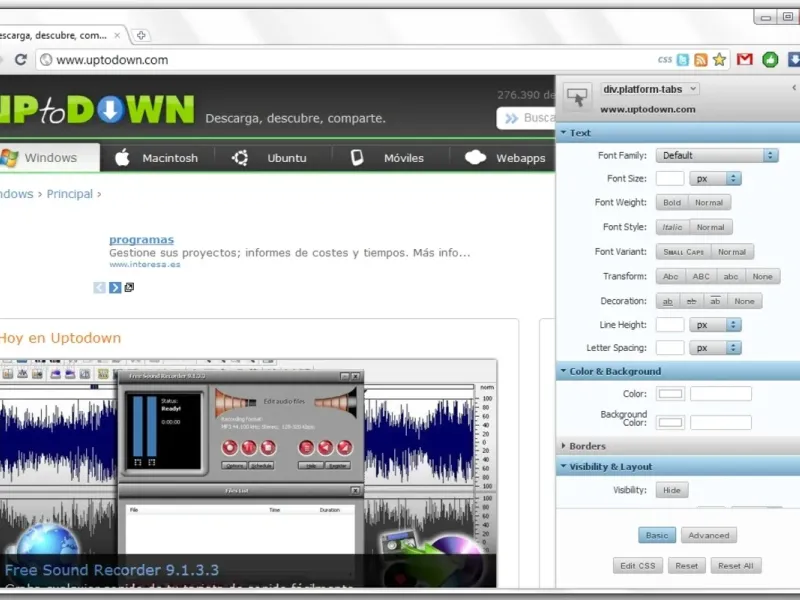Image resolution: width=800 pixels, height=600 pixels.
Task: Switch to the Ubuntu platform tab
Action: tap(273, 158)
